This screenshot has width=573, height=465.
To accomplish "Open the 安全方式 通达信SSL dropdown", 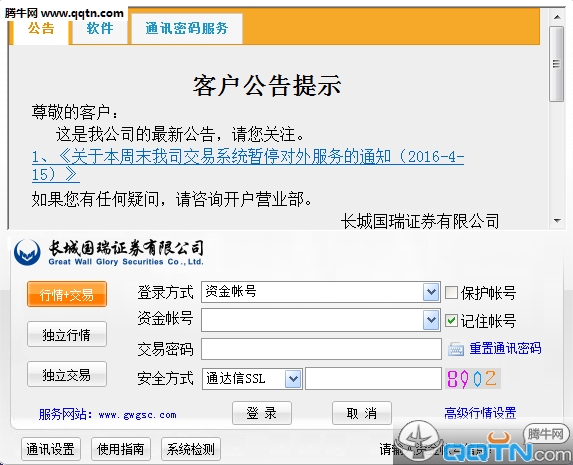I will (x=293, y=379).
